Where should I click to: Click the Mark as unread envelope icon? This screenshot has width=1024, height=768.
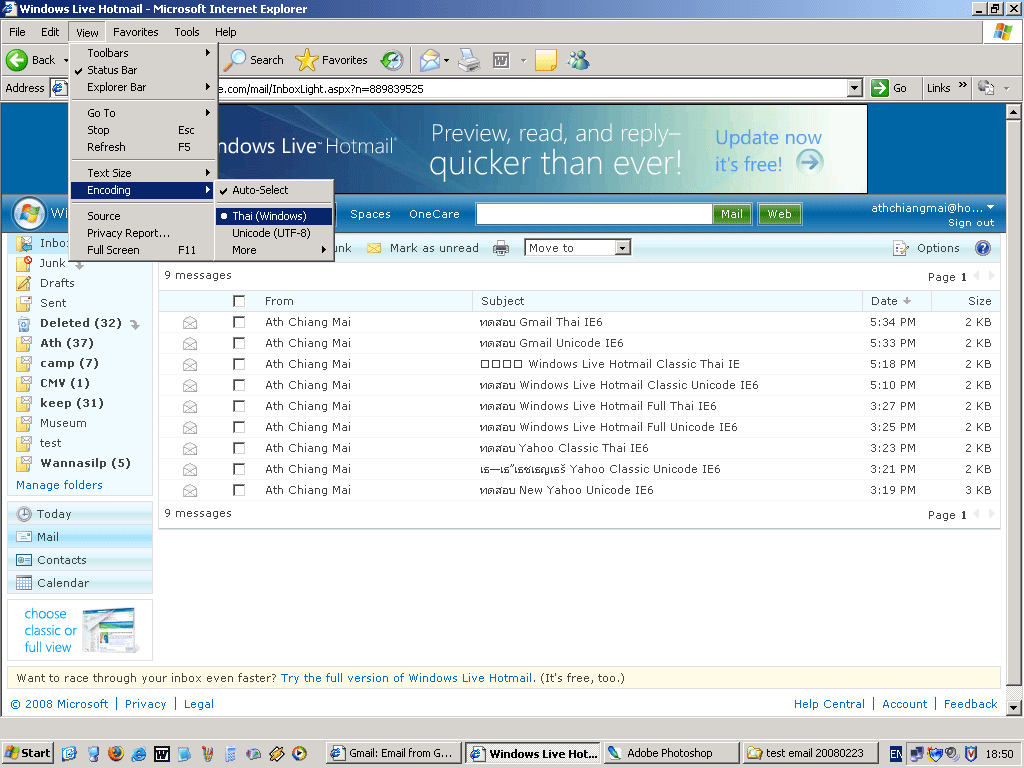click(374, 248)
